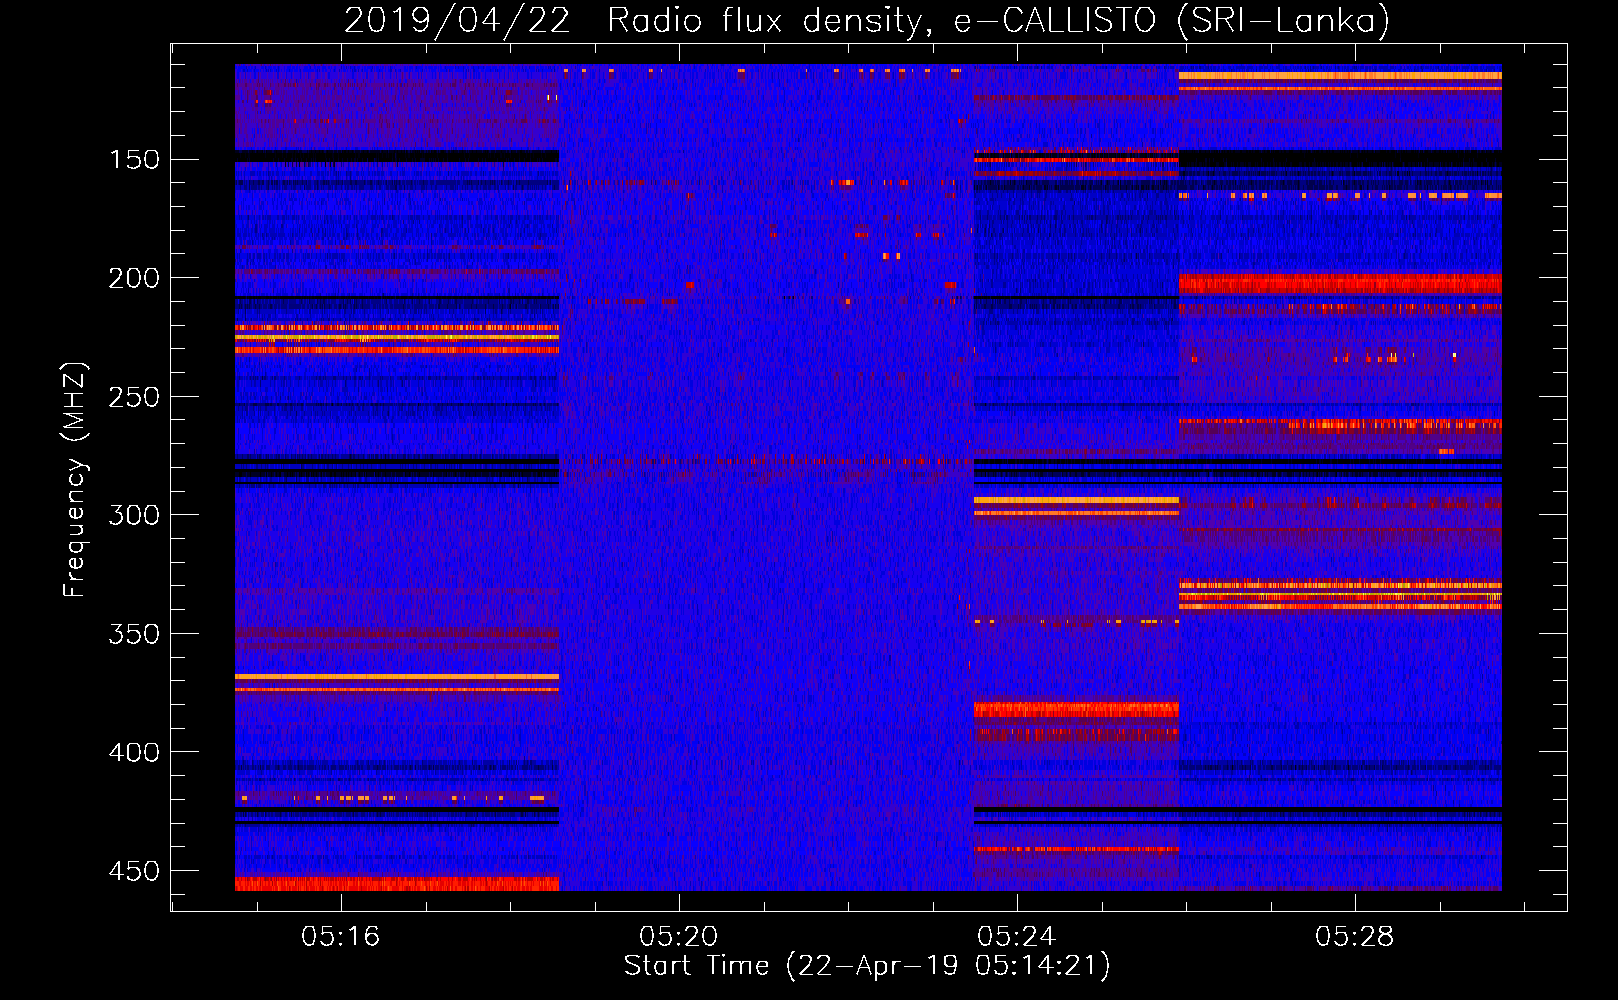The image size is (1618, 1000).
Task: Click the 250 frequency tick label
Action: [134, 397]
